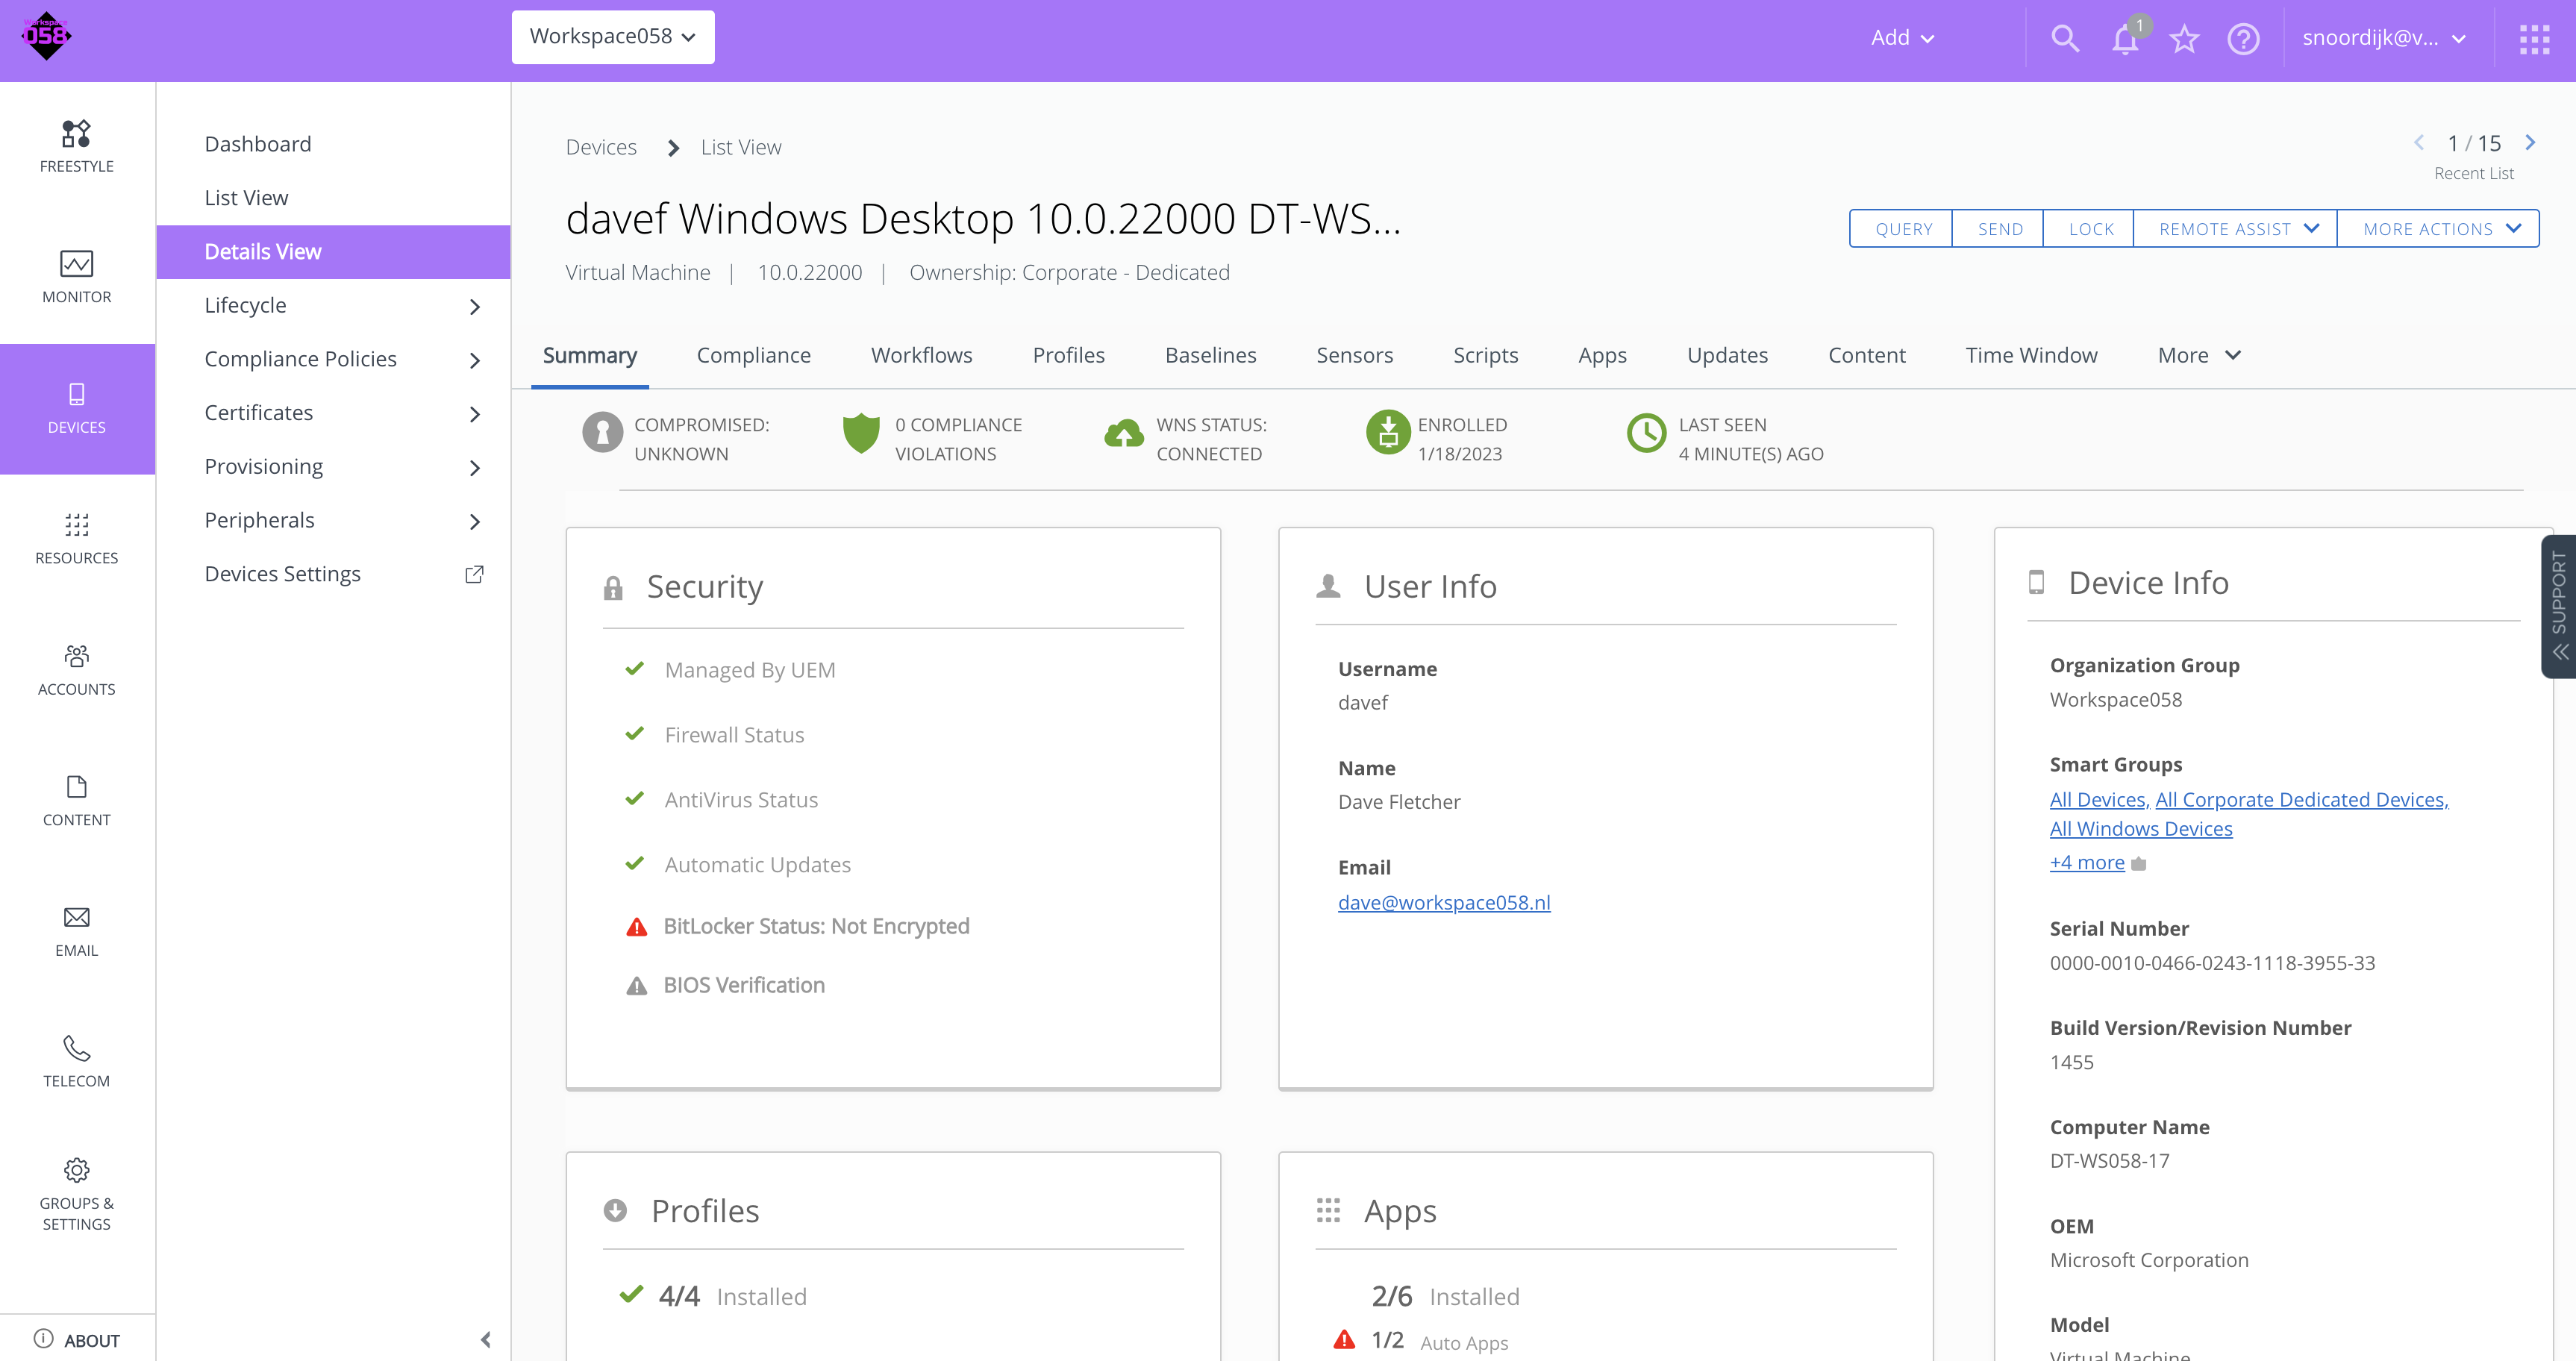Open the More Actions dropdown

click(2438, 229)
